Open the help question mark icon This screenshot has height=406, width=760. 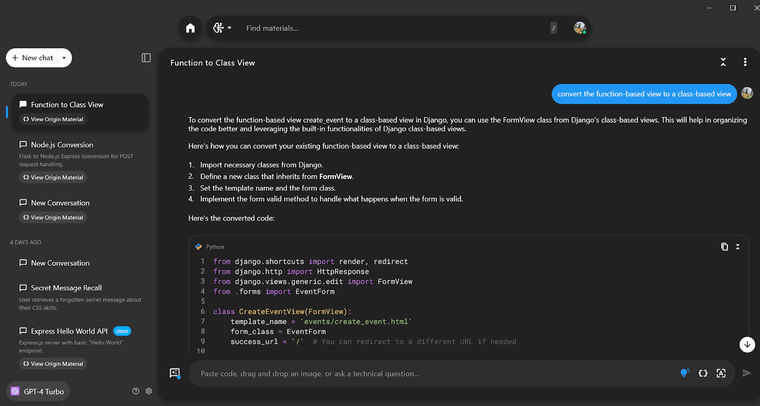click(136, 391)
